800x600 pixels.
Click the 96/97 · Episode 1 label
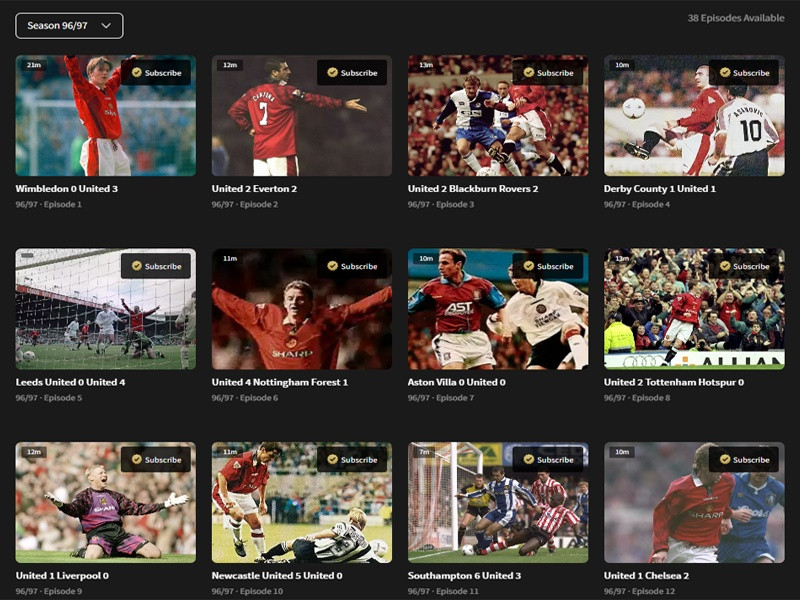point(48,204)
